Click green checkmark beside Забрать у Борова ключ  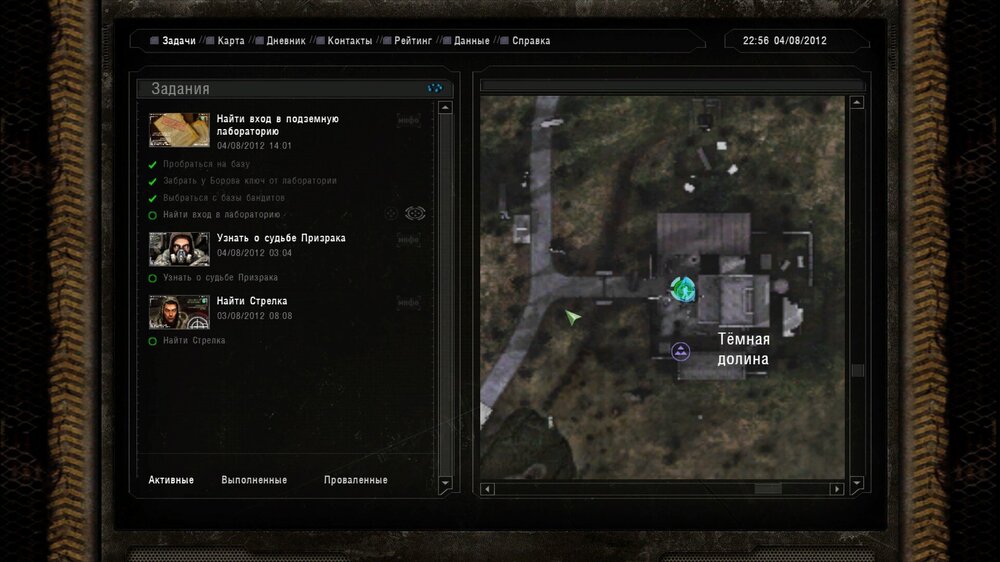coord(152,181)
